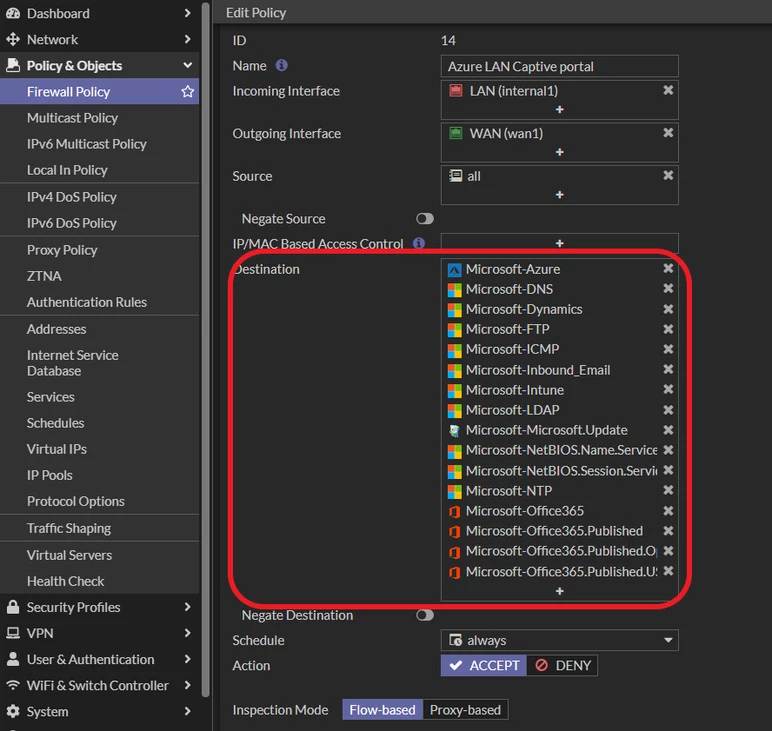Click the Dashboard gauge icon
Screen dimensions: 772x731
point(13,13)
